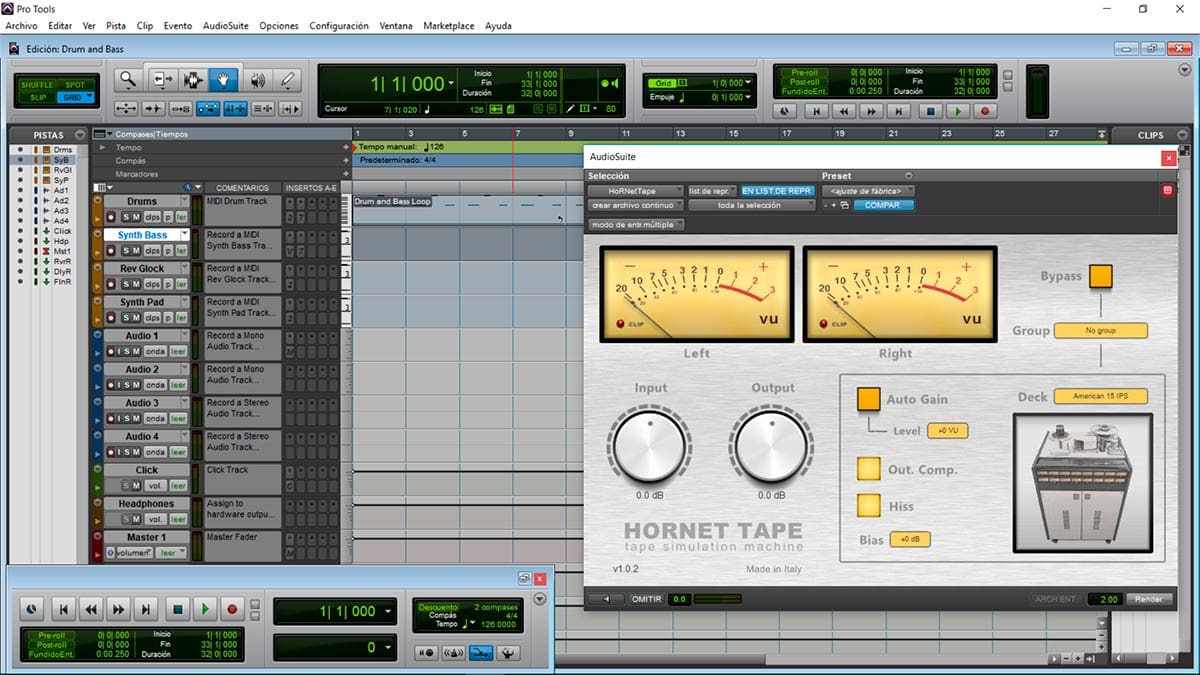Toggle the Hiss button
The image size is (1200, 675).
point(868,505)
